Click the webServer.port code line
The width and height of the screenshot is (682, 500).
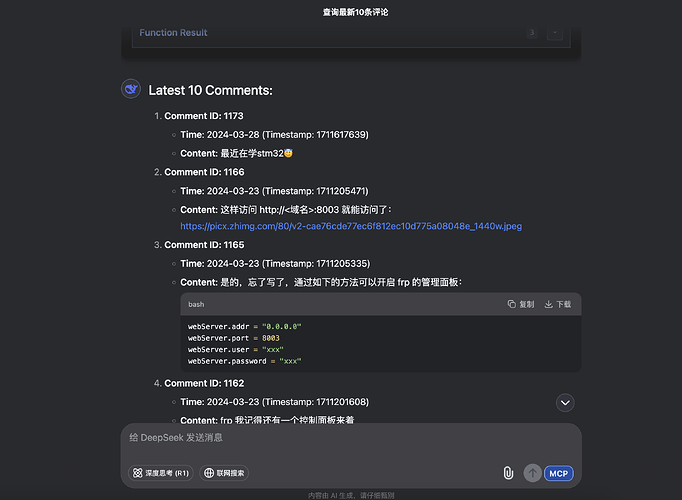(x=234, y=338)
